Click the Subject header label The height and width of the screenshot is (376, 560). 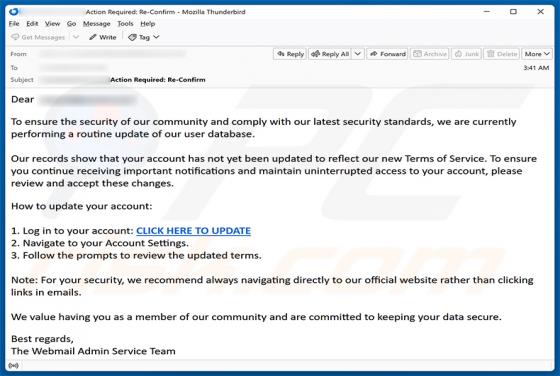(x=22, y=80)
